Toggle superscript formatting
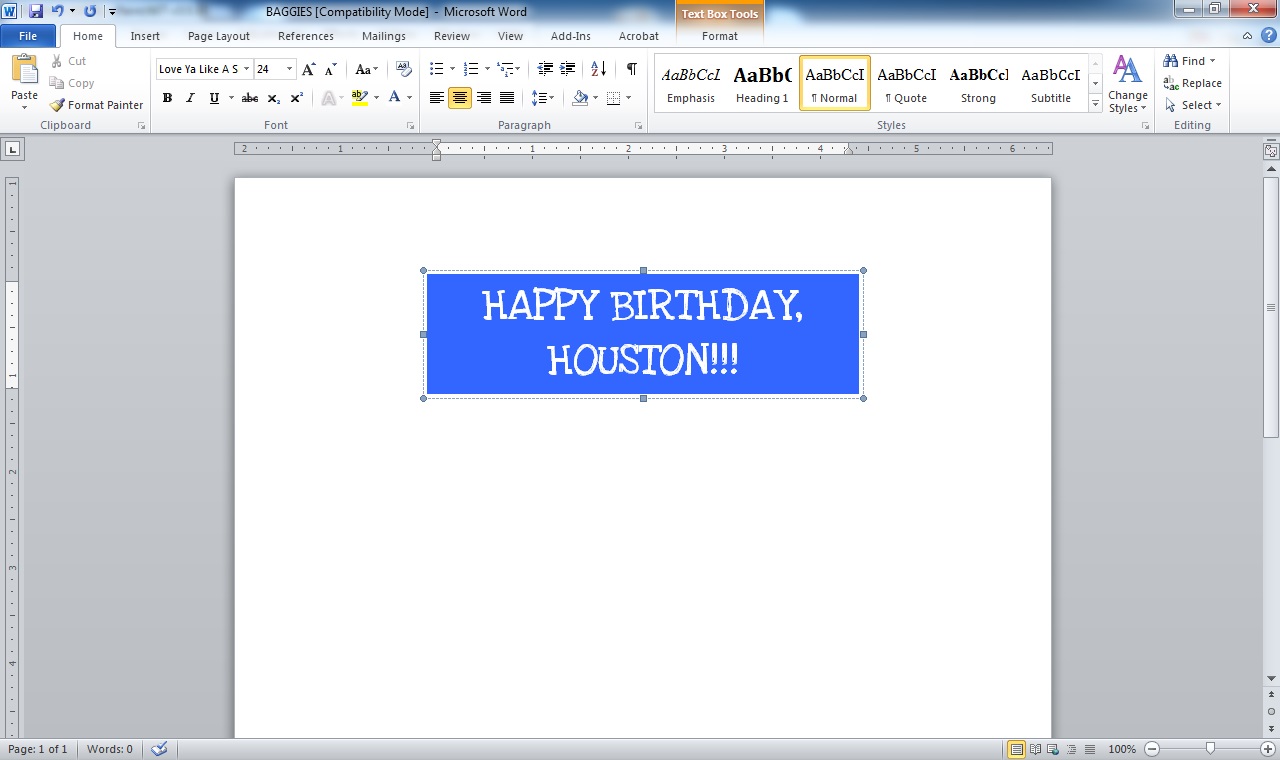 297,98
